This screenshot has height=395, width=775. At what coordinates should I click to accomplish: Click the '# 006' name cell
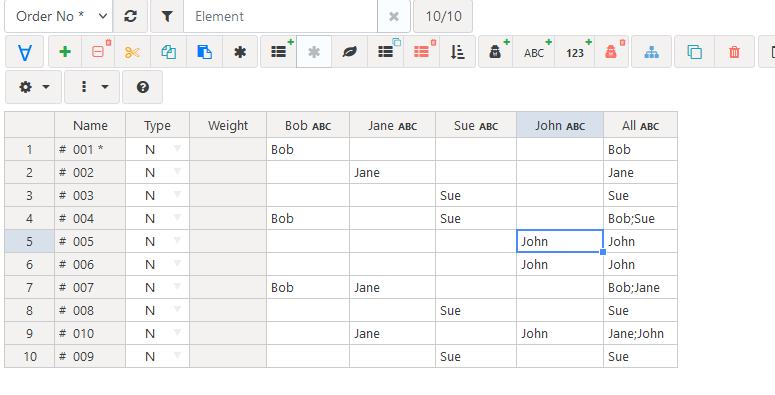click(90, 264)
